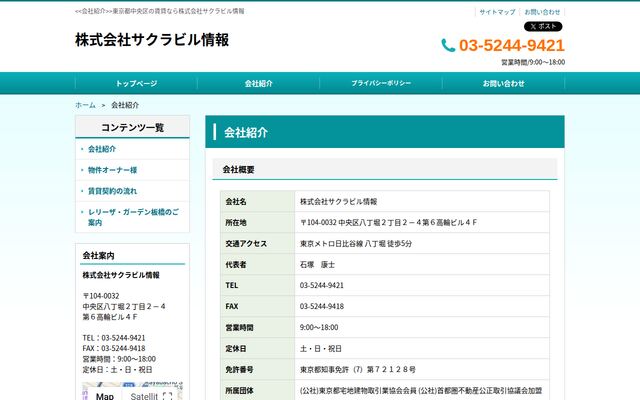Click the address 〒104-0032 中央区八丁堀 table cell

point(422,222)
